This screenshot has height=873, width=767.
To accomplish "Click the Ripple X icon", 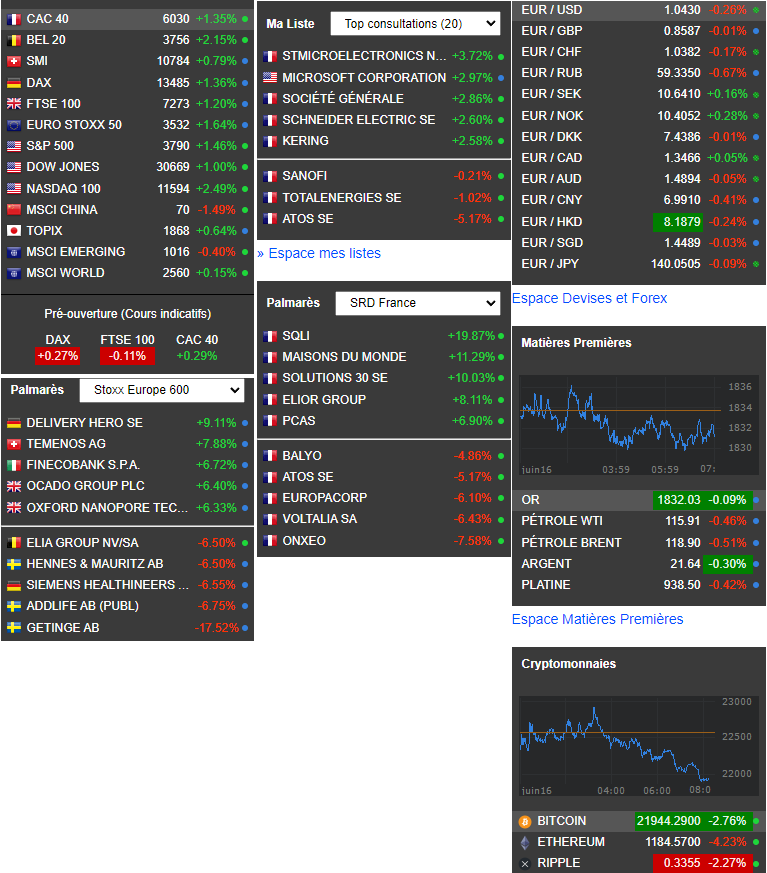I will tap(525, 864).
